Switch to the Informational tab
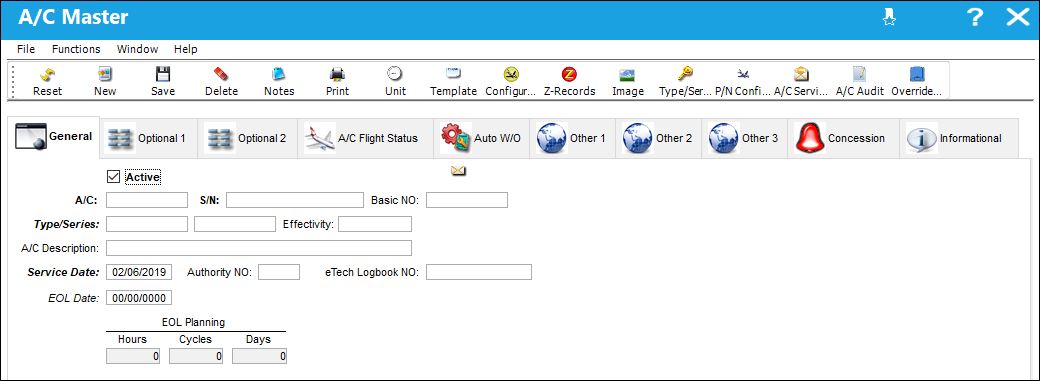The width and height of the screenshot is (1040, 381). click(958, 138)
